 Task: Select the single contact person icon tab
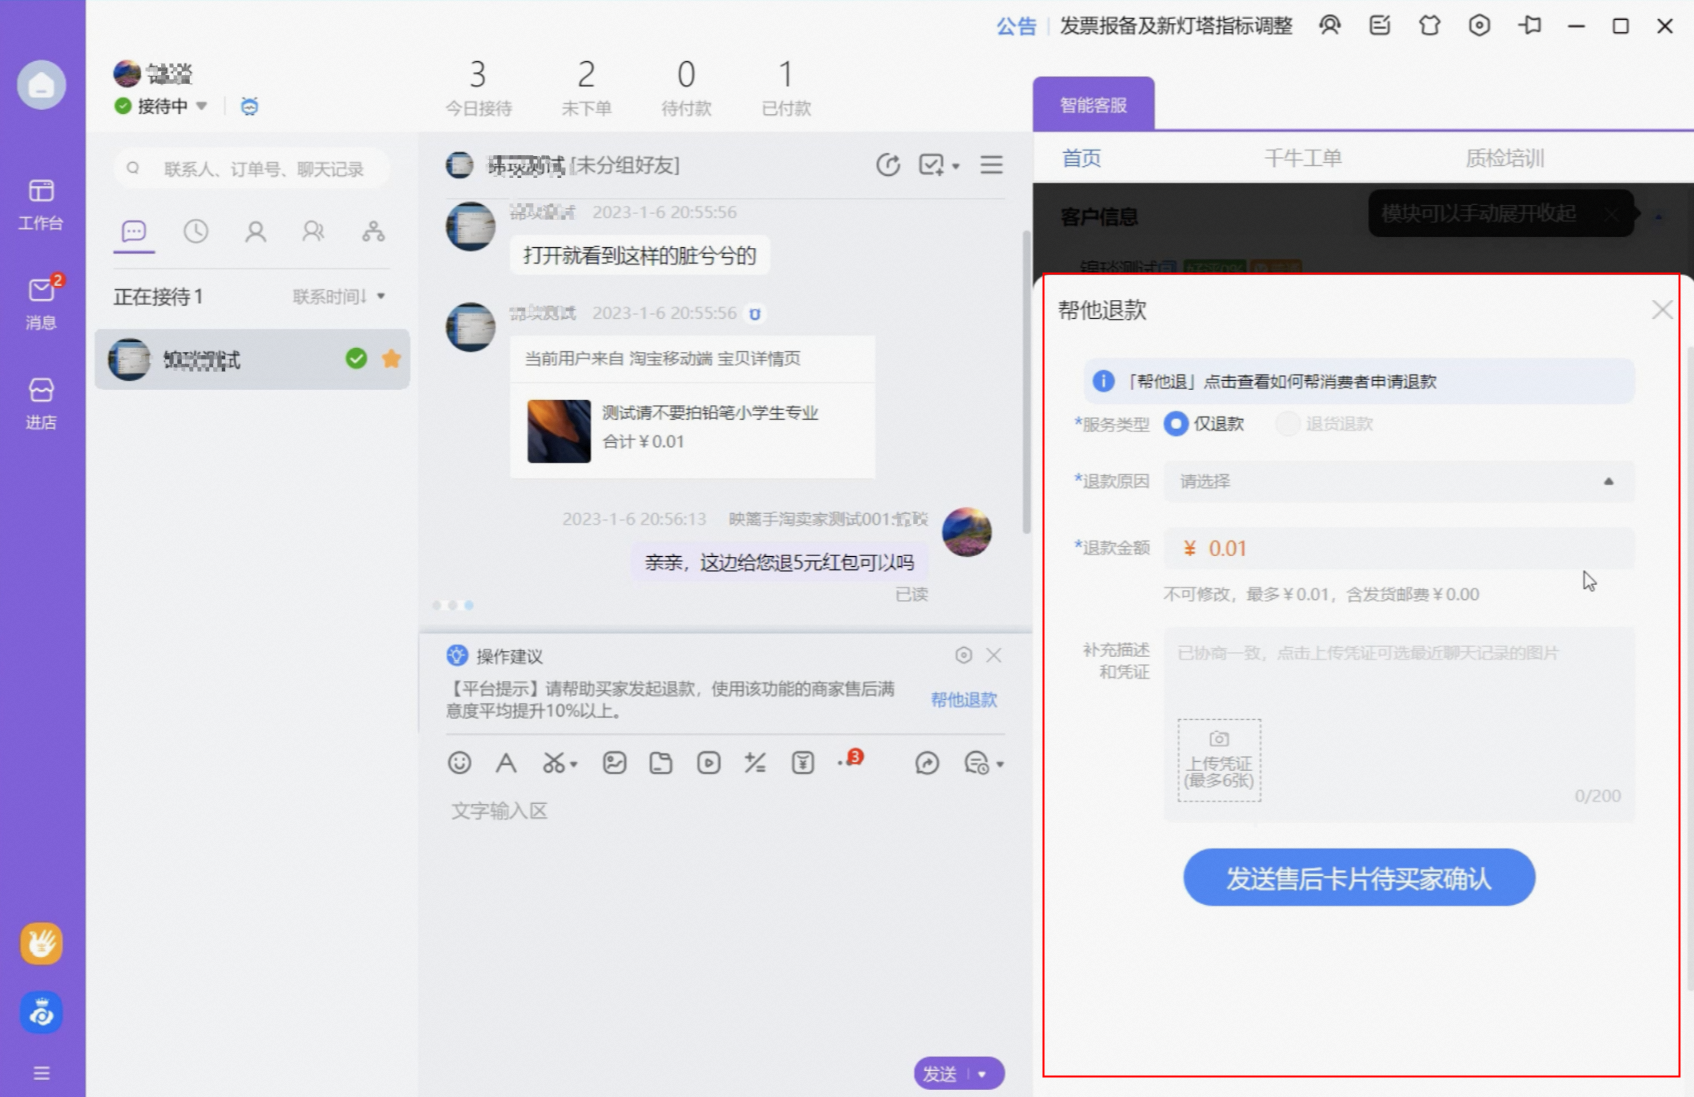click(x=255, y=232)
